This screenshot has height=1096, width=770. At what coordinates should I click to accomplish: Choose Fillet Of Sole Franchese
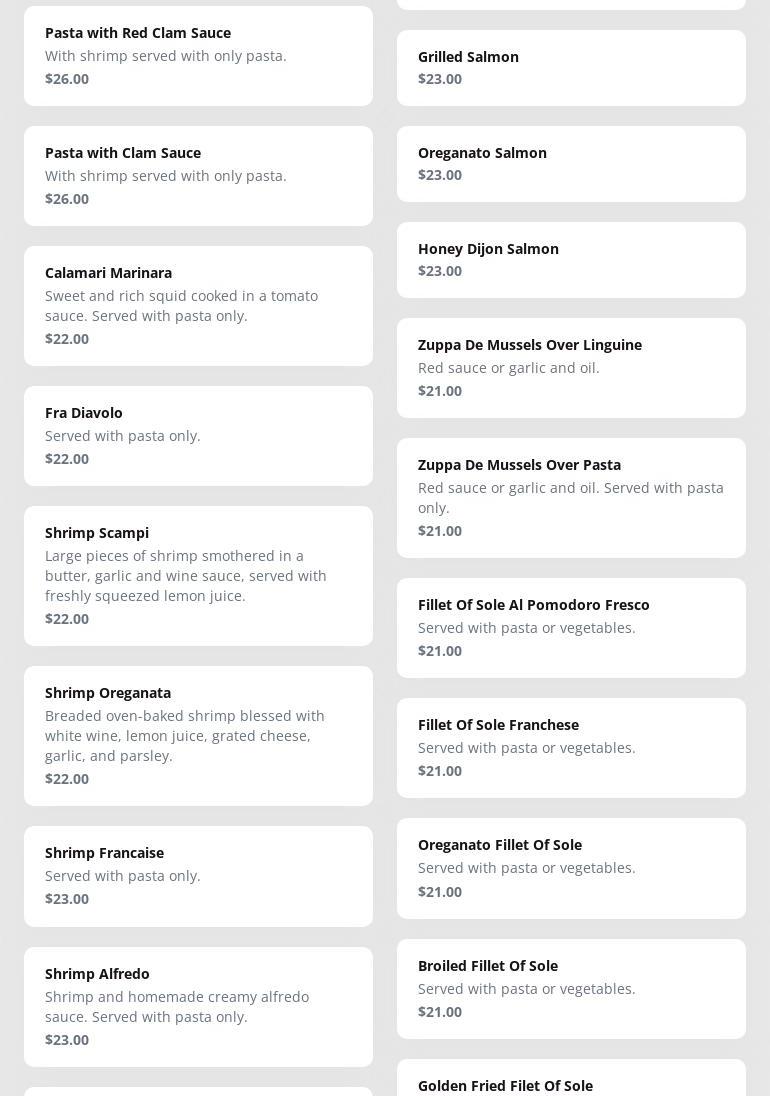tap(571, 748)
